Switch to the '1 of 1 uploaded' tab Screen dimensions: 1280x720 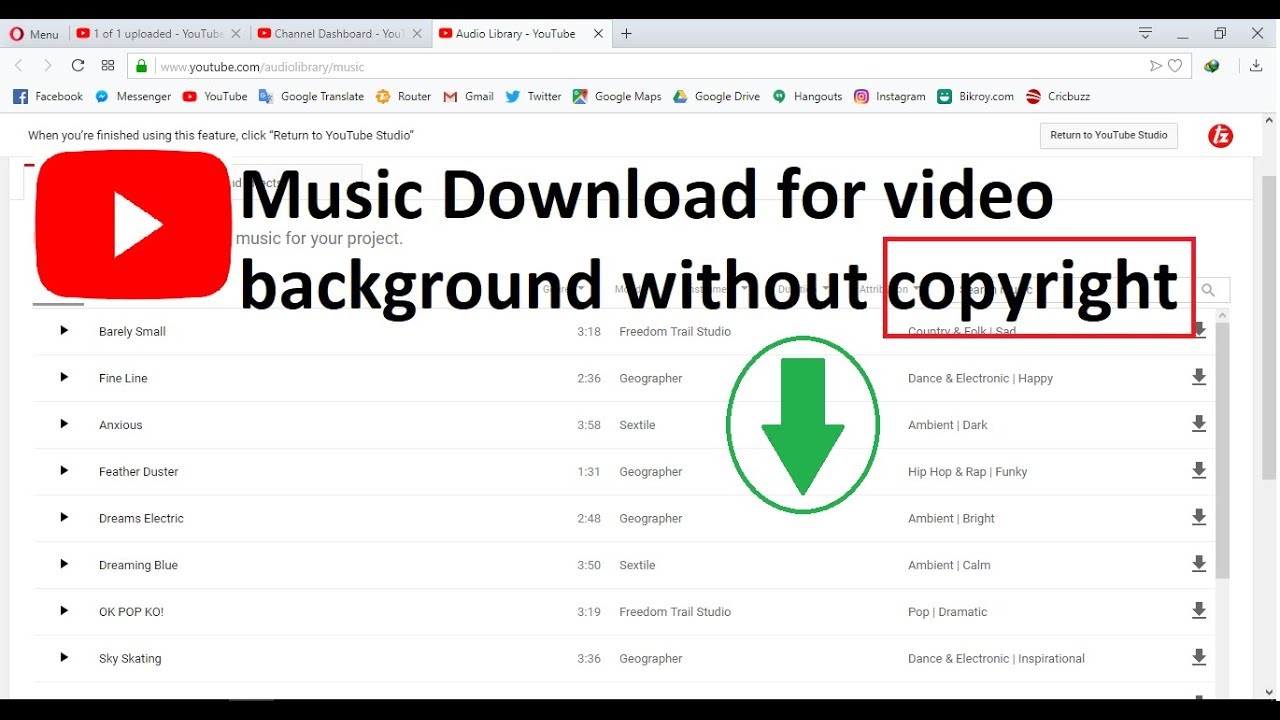point(158,34)
